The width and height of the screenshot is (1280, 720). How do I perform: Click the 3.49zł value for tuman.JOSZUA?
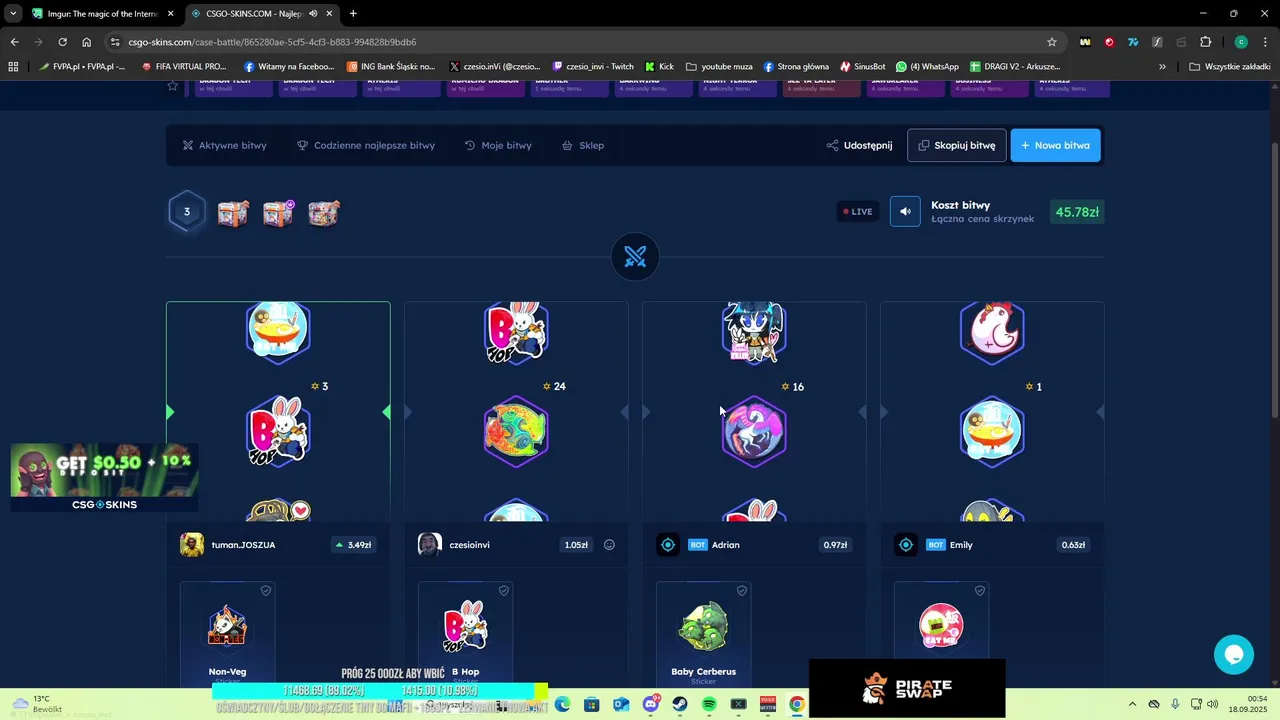[x=353, y=545]
